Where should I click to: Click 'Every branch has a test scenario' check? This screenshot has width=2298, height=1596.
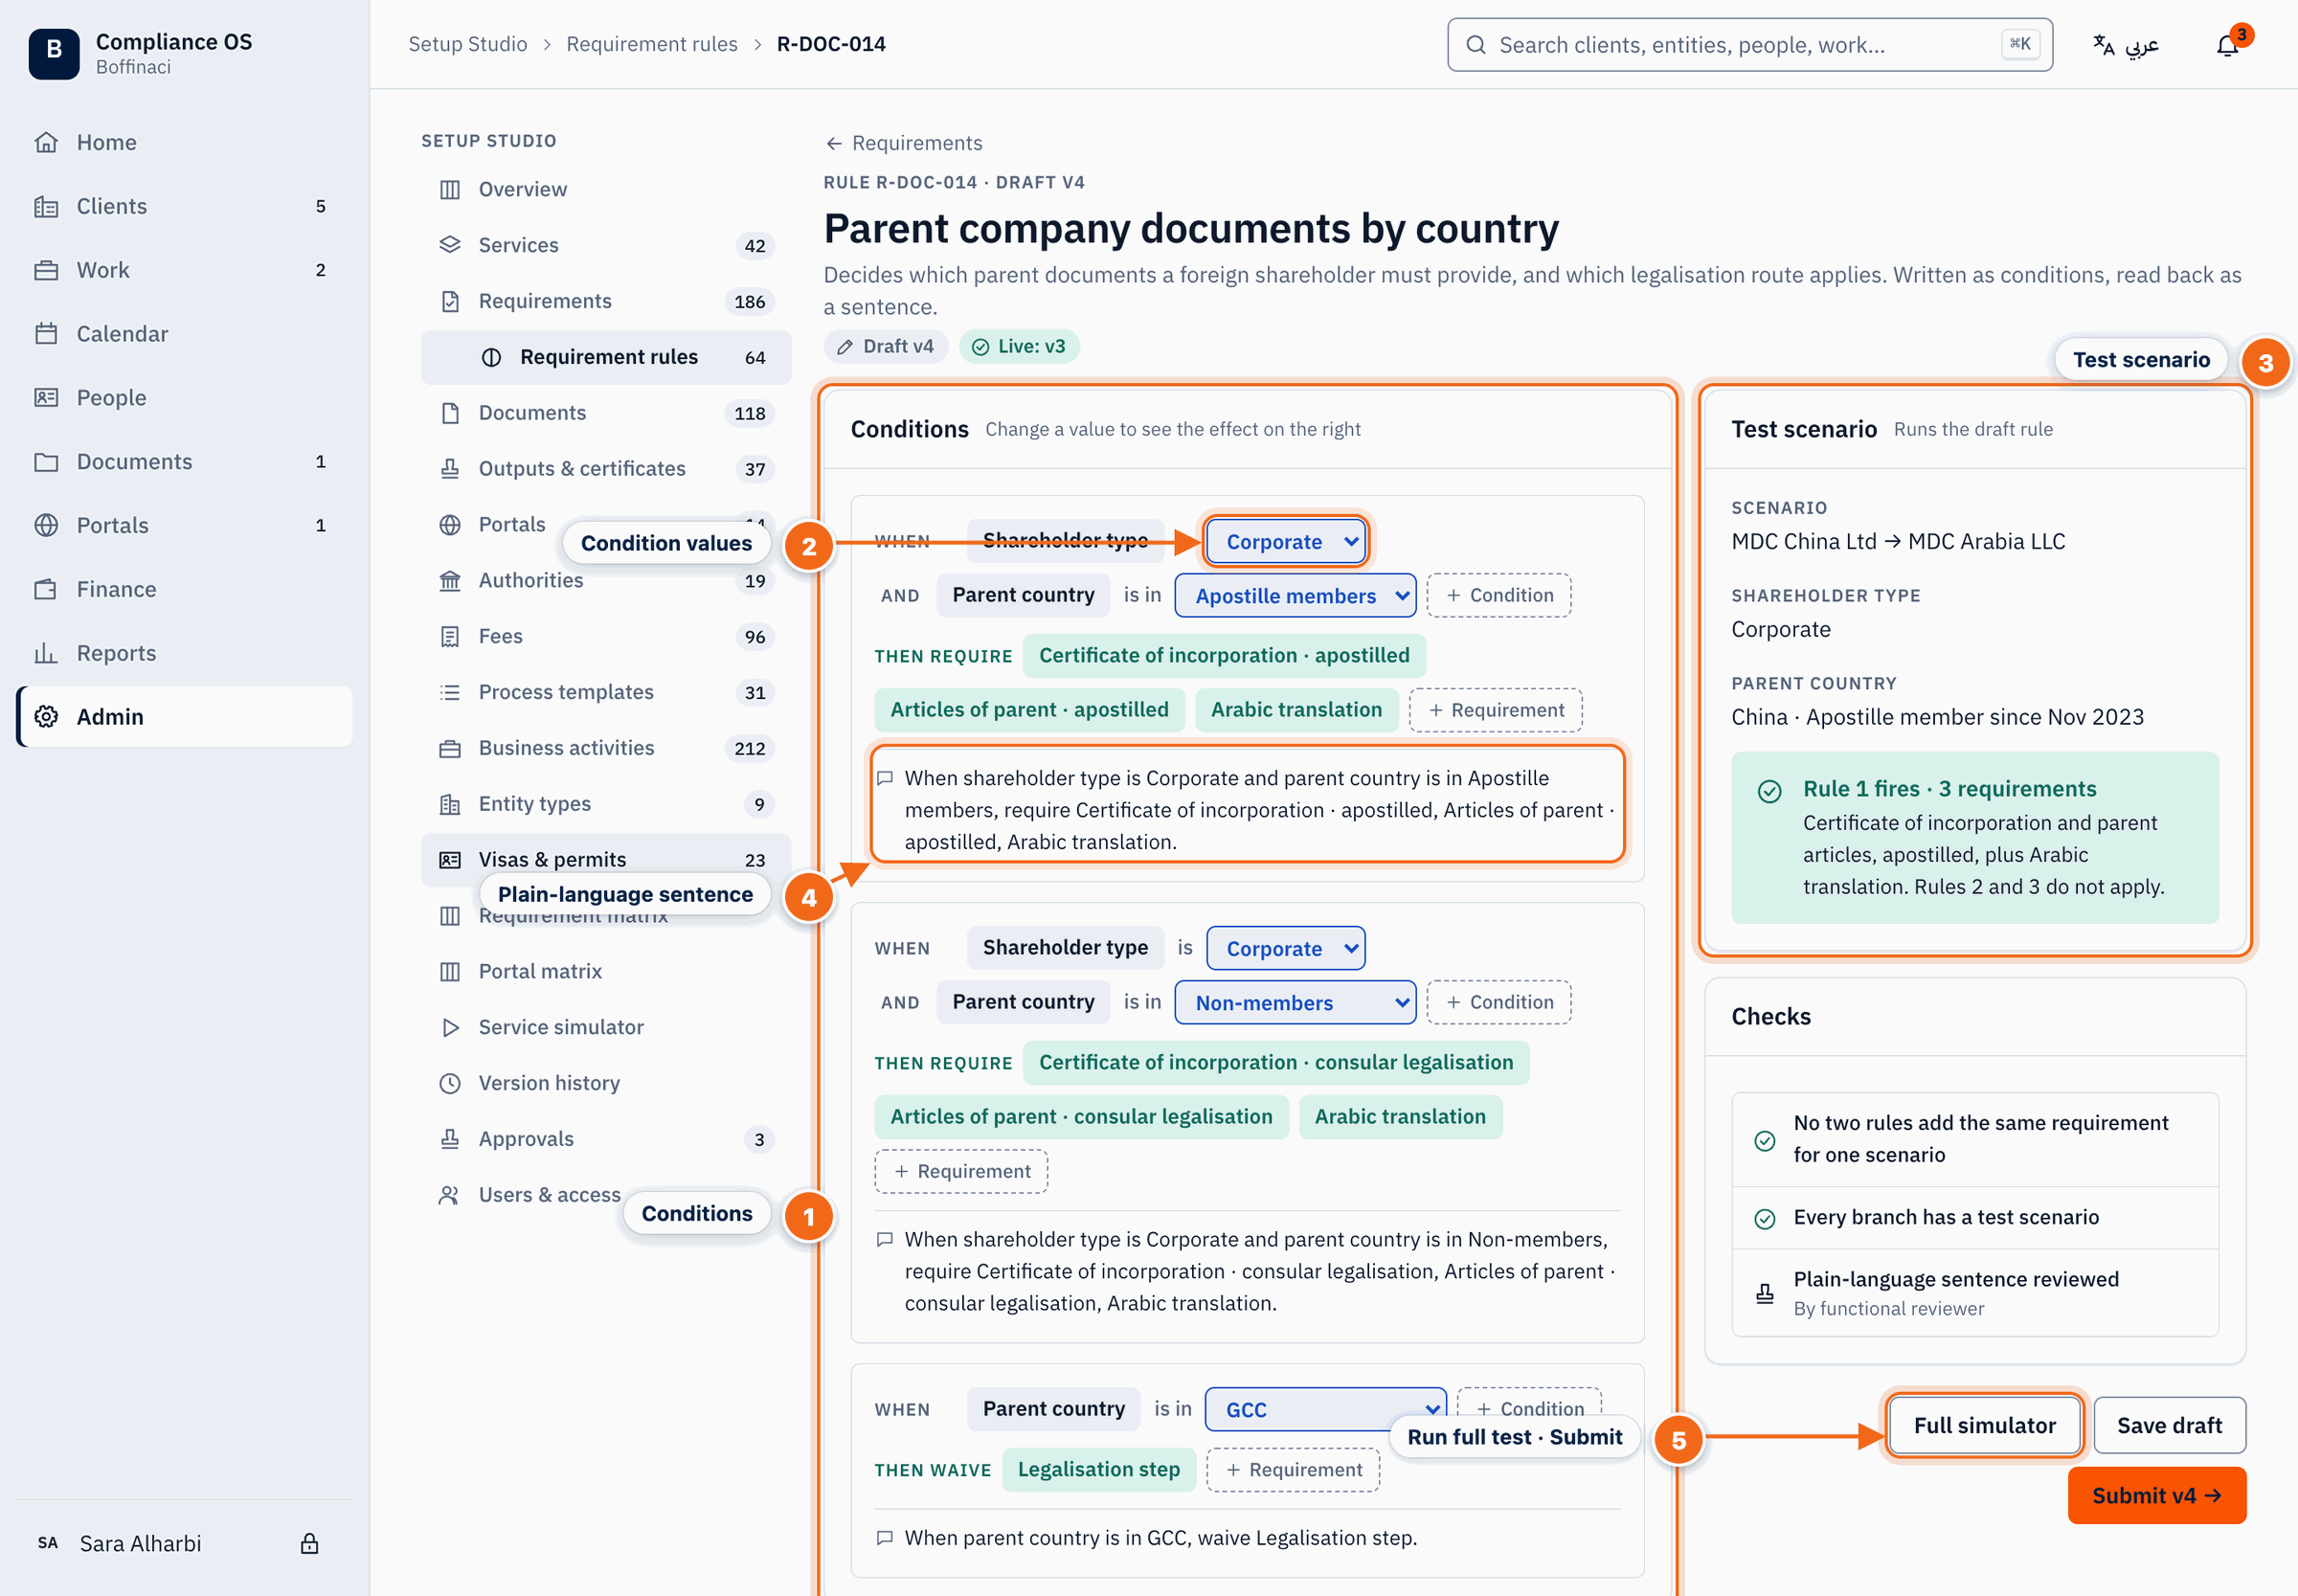coord(1974,1217)
